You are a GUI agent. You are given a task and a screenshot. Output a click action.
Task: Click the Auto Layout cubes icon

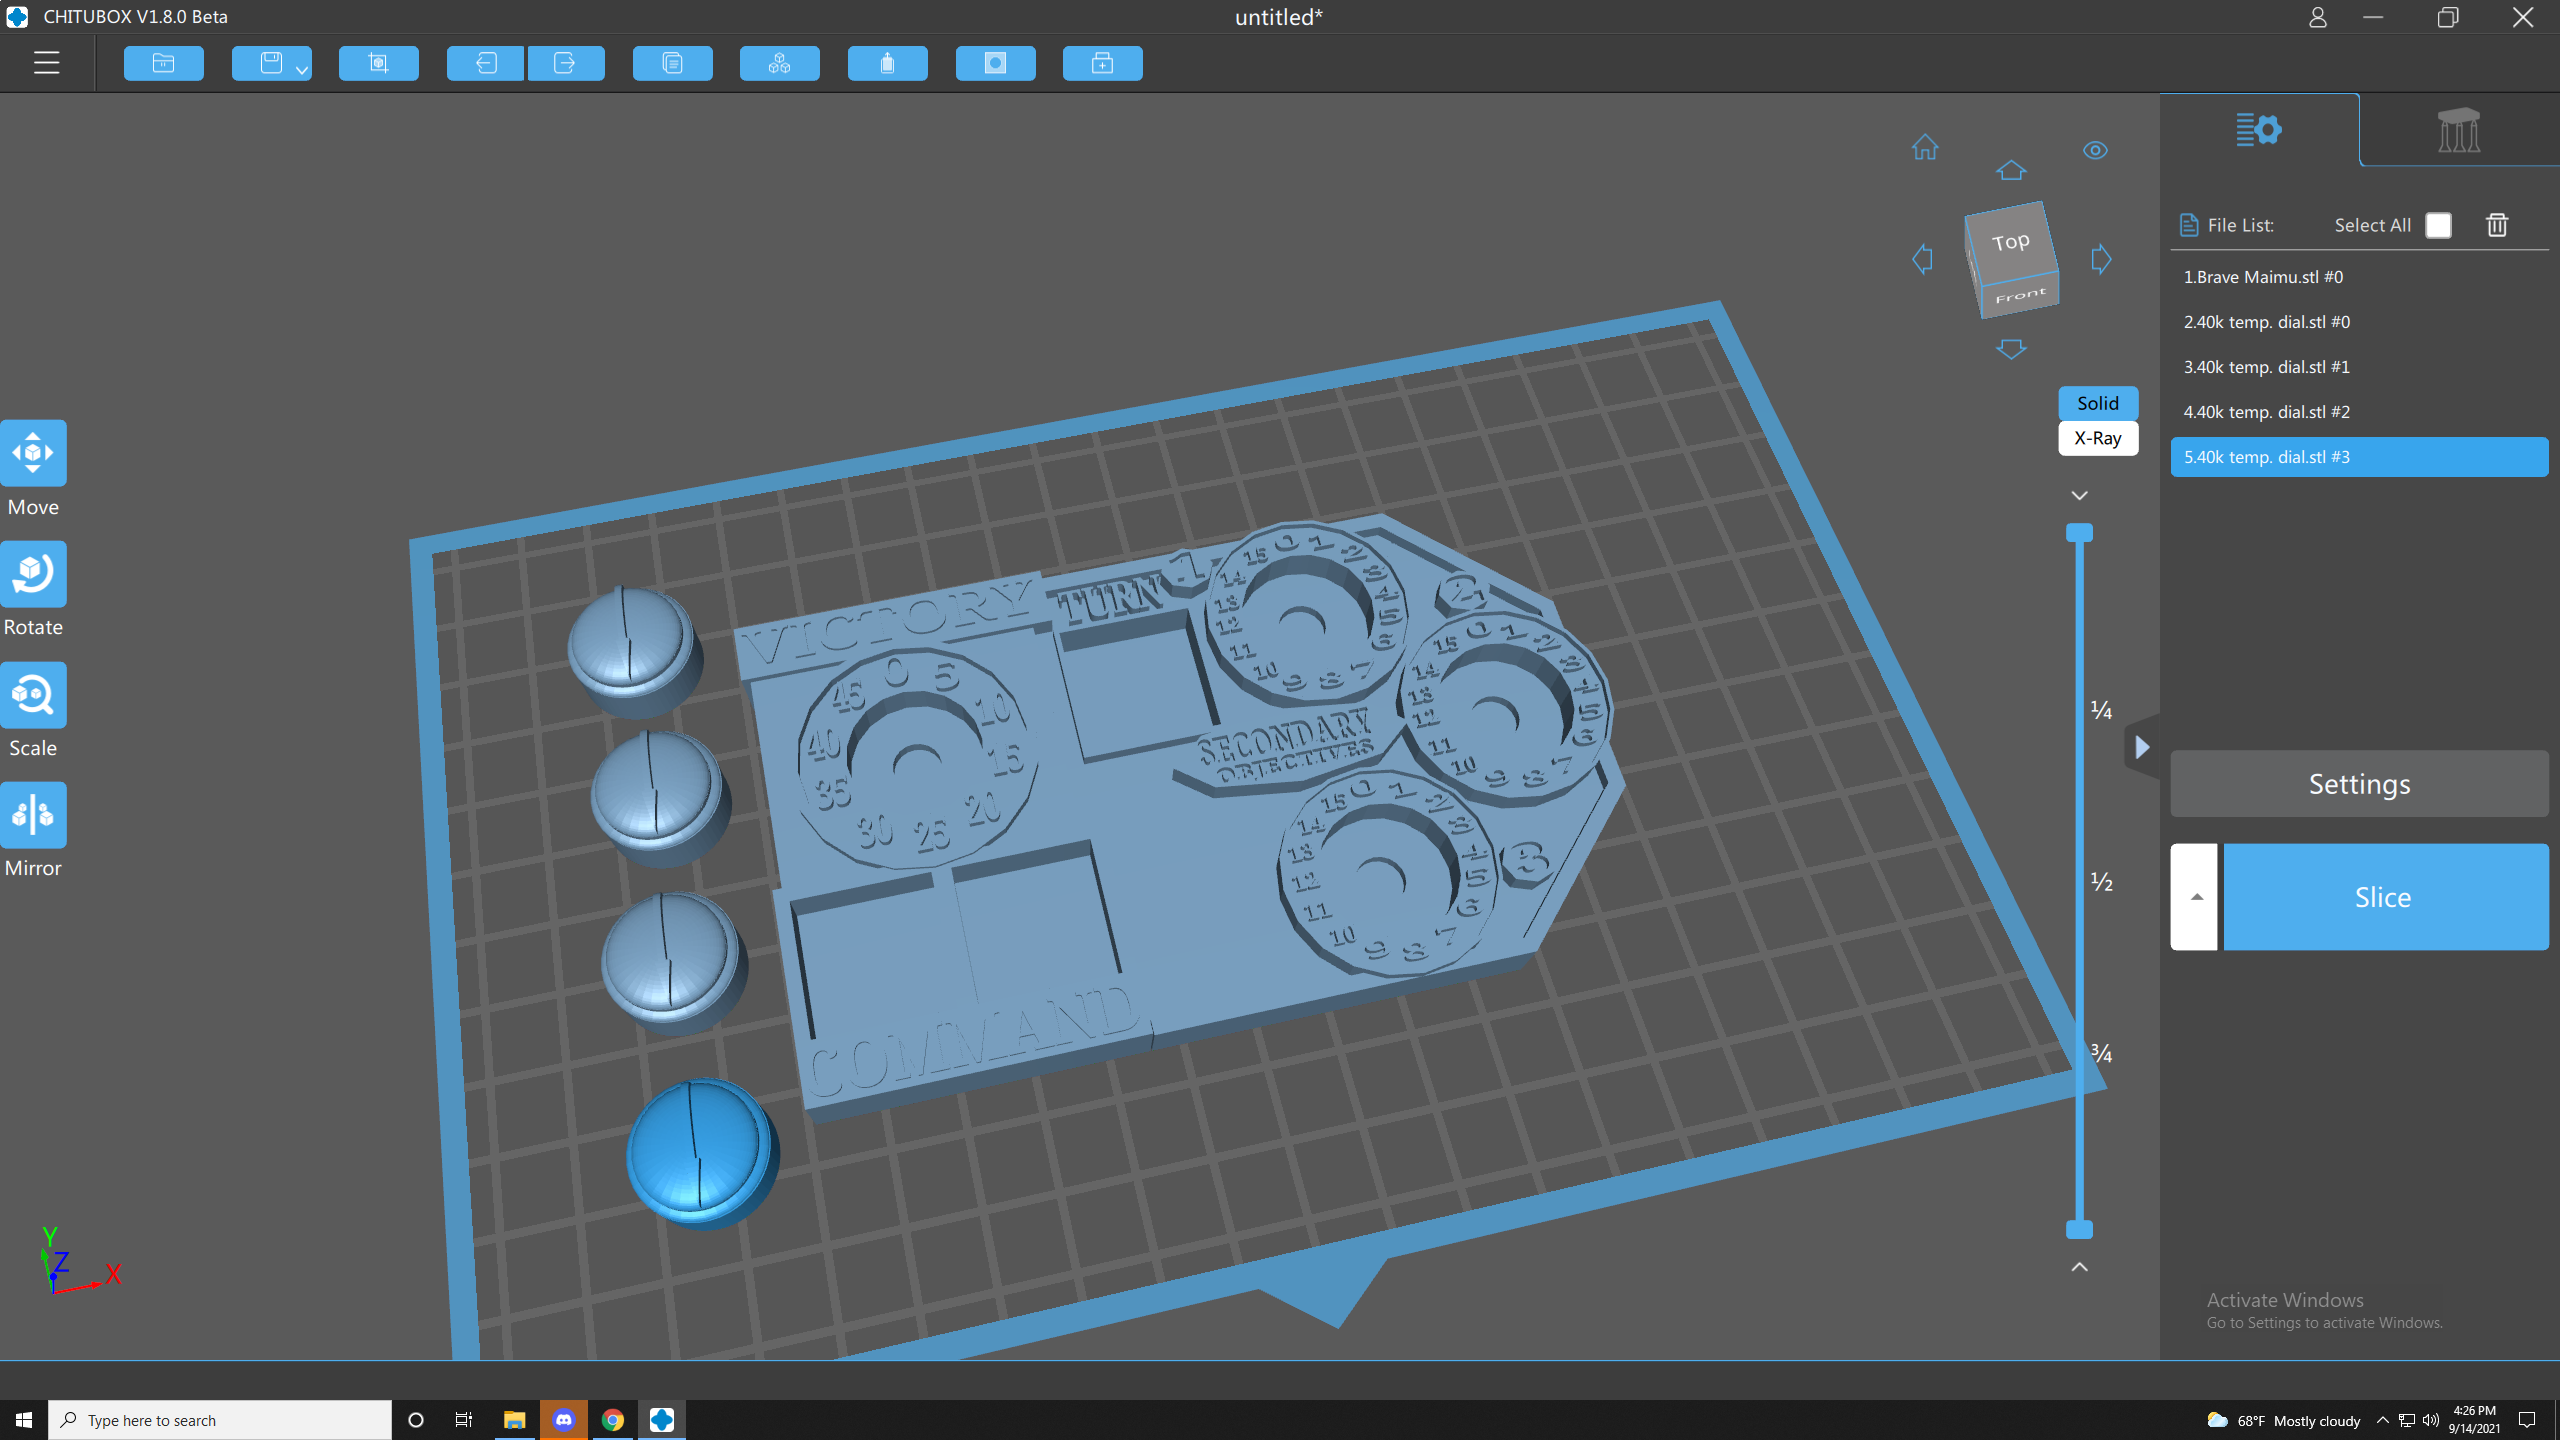779,63
